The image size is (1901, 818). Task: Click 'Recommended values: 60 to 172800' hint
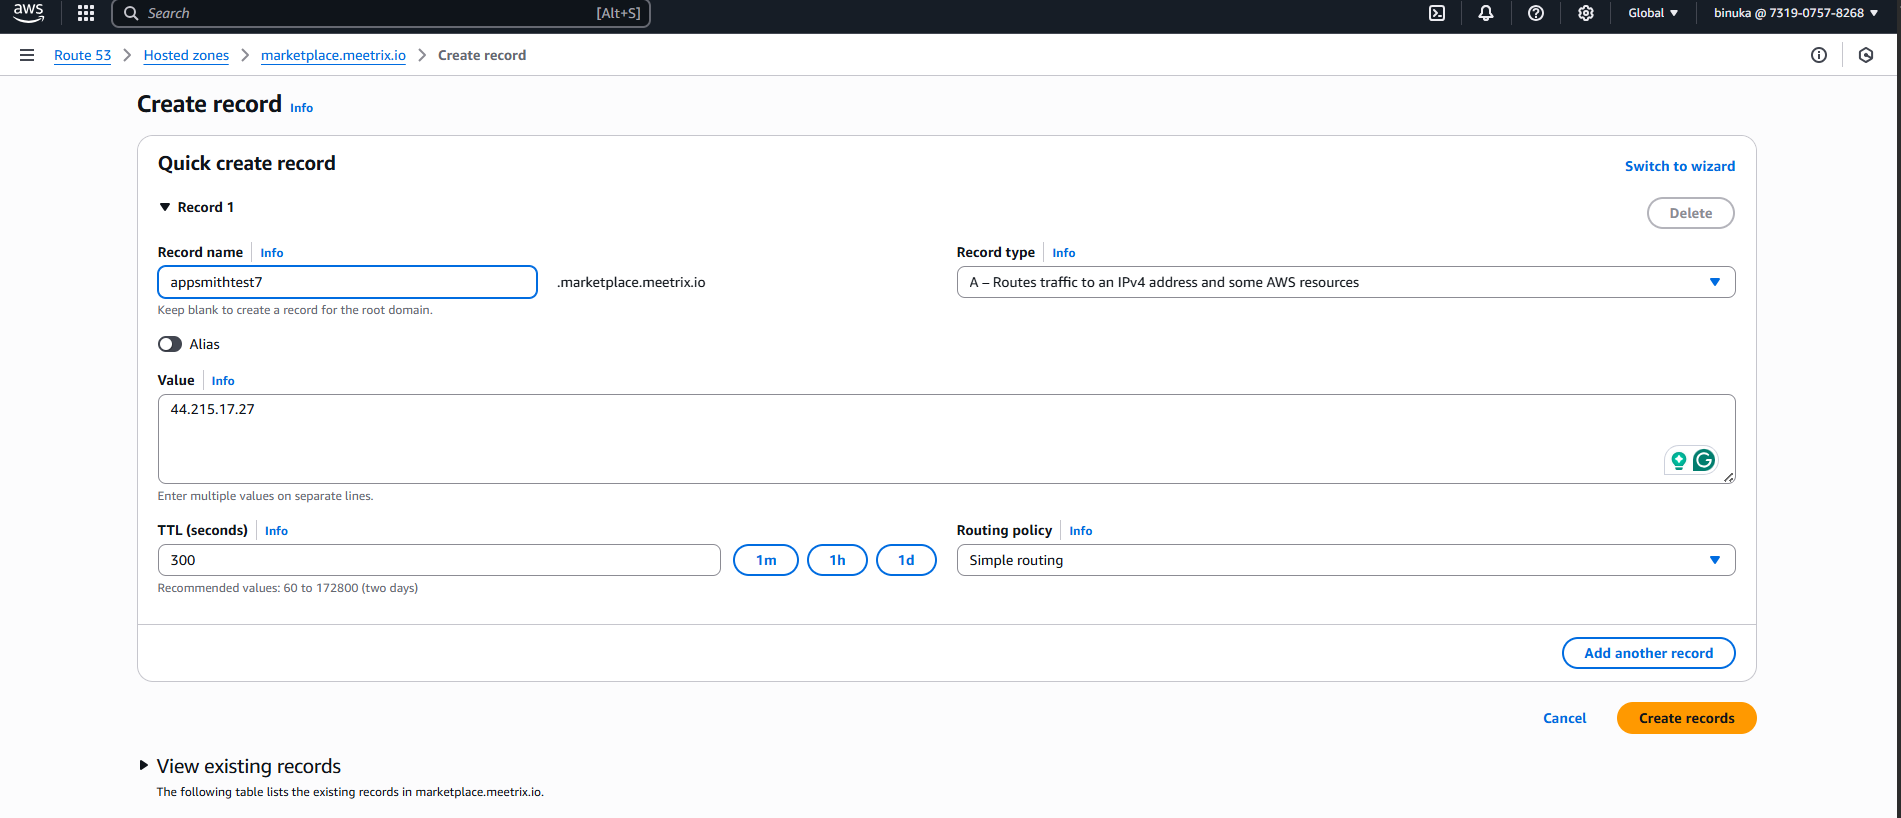tap(288, 588)
